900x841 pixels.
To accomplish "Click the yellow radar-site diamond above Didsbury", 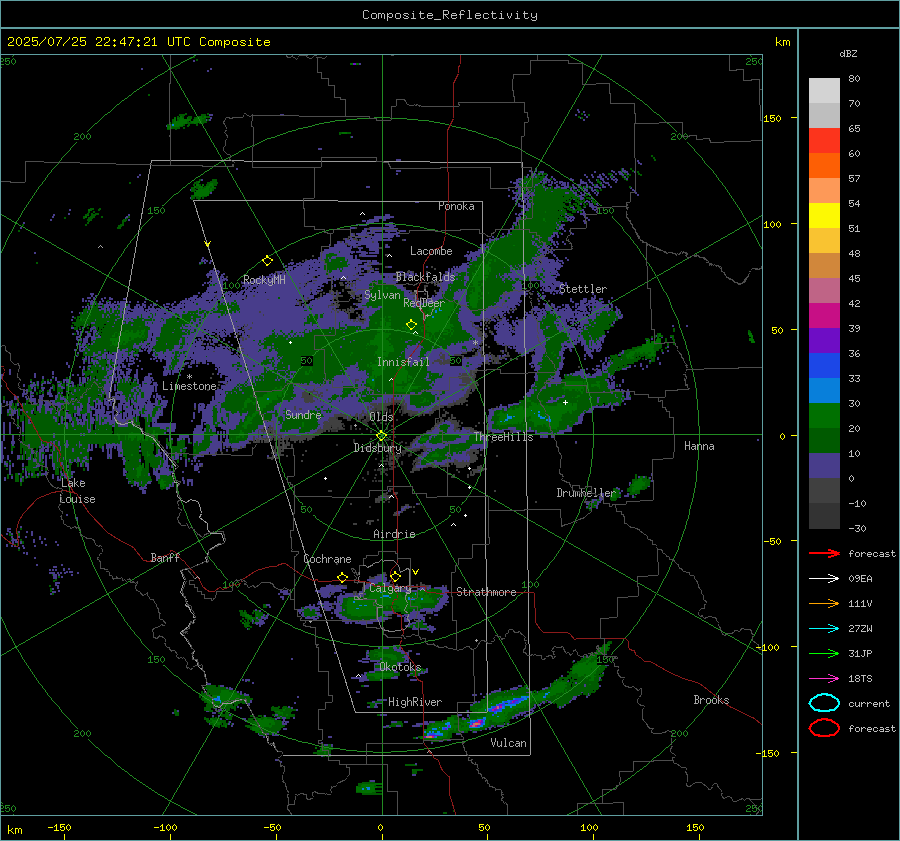I will pos(381,436).
